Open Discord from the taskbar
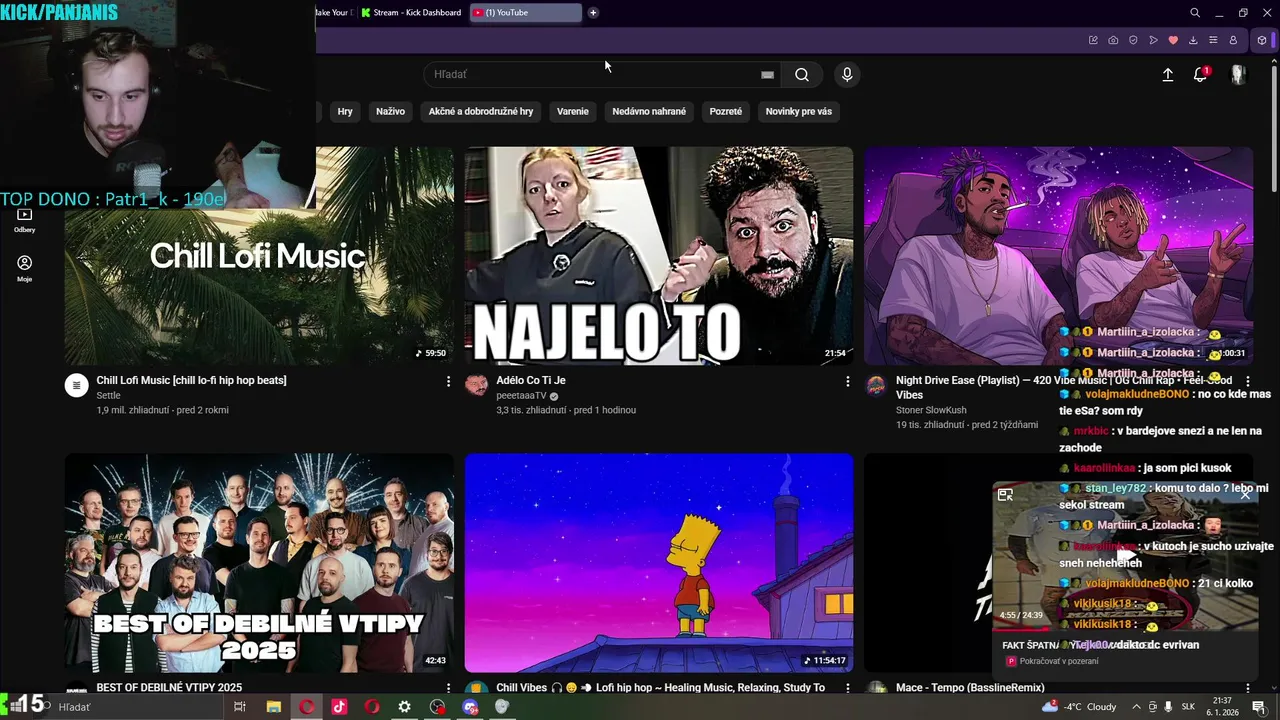Image resolution: width=1280 pixels, height=720 pixels. pyautogui.click(x=470, y=707)
